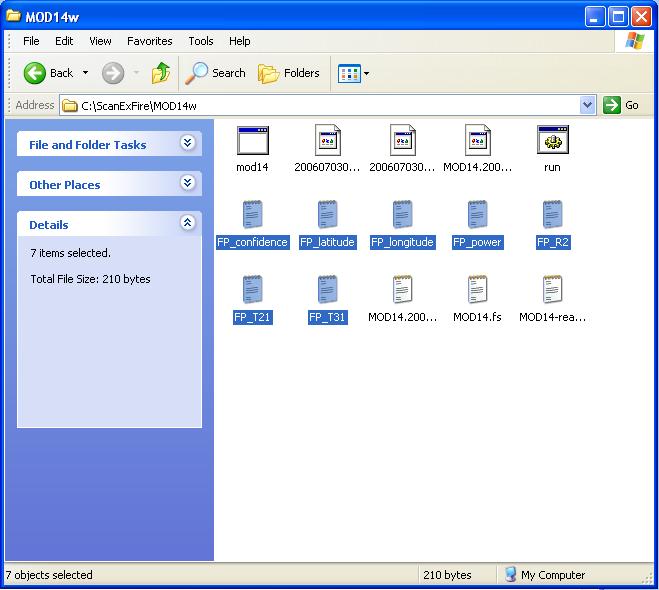Click the Other Places heading
Screen dimensions: 659x590
coord(65,185)
